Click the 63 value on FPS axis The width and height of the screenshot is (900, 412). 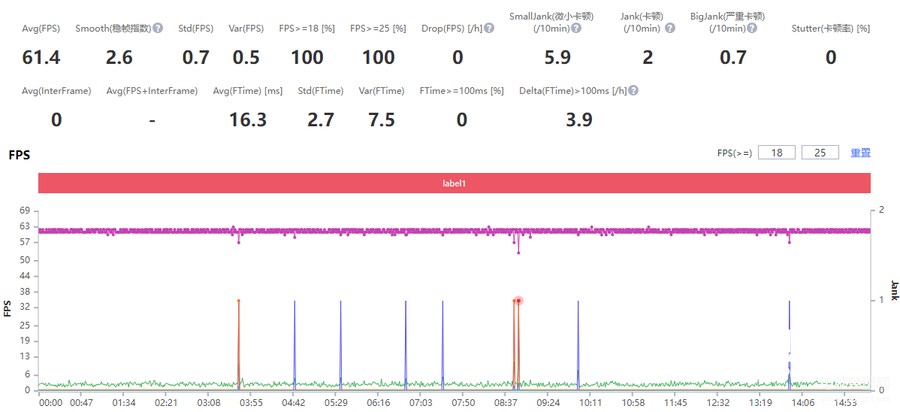coord(25,227)
